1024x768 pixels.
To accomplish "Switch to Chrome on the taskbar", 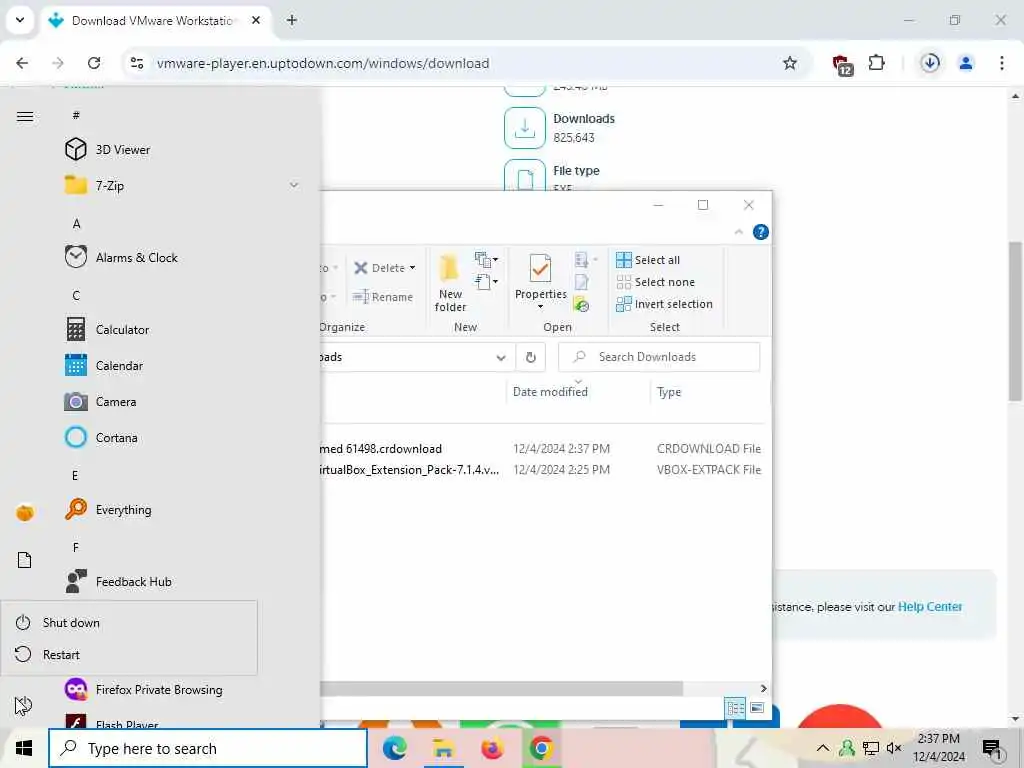I will [x=541, y=748].
